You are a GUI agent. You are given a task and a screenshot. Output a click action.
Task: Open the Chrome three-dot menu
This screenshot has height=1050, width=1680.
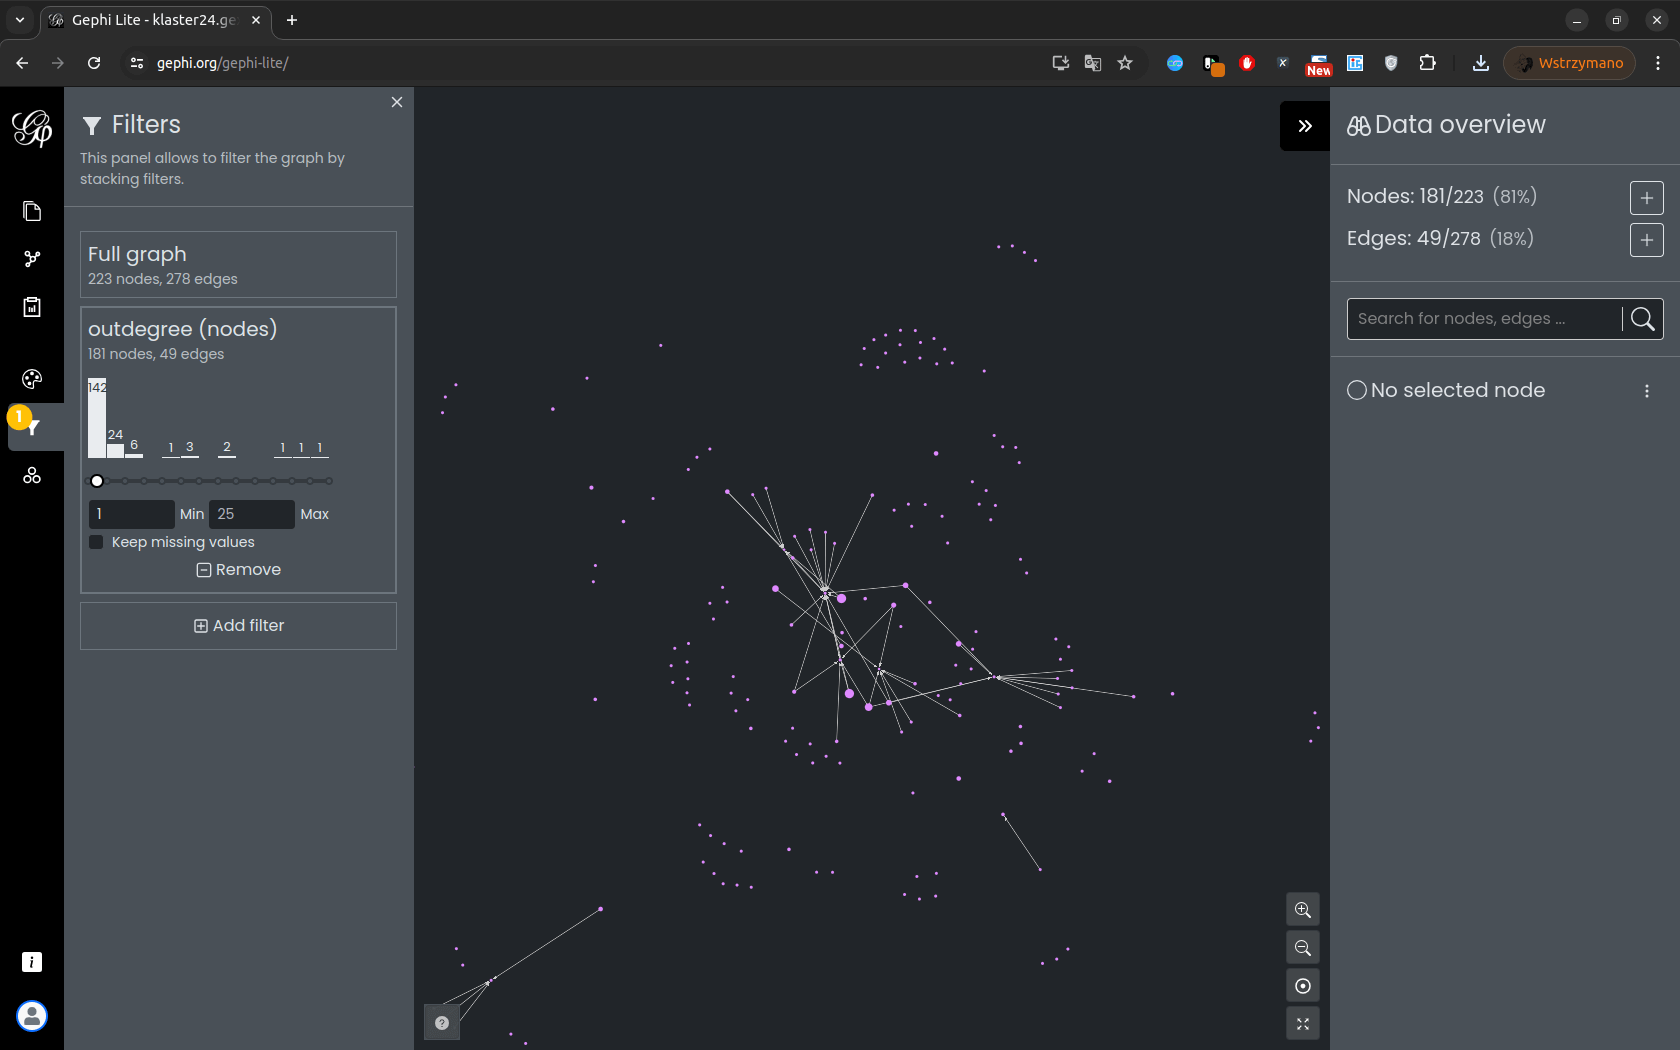click(x=1658, y=63)
